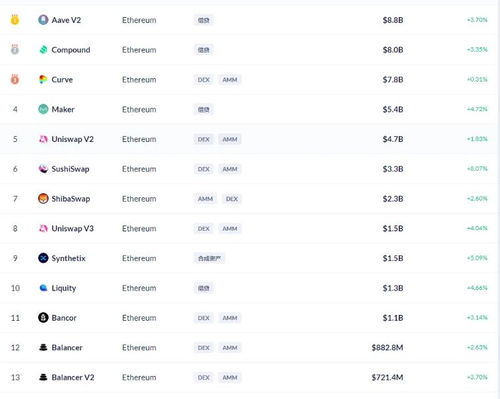Click the Synthetix category tag
The height and width of the screenshot is (399, 500).
(x=209, y=258)
